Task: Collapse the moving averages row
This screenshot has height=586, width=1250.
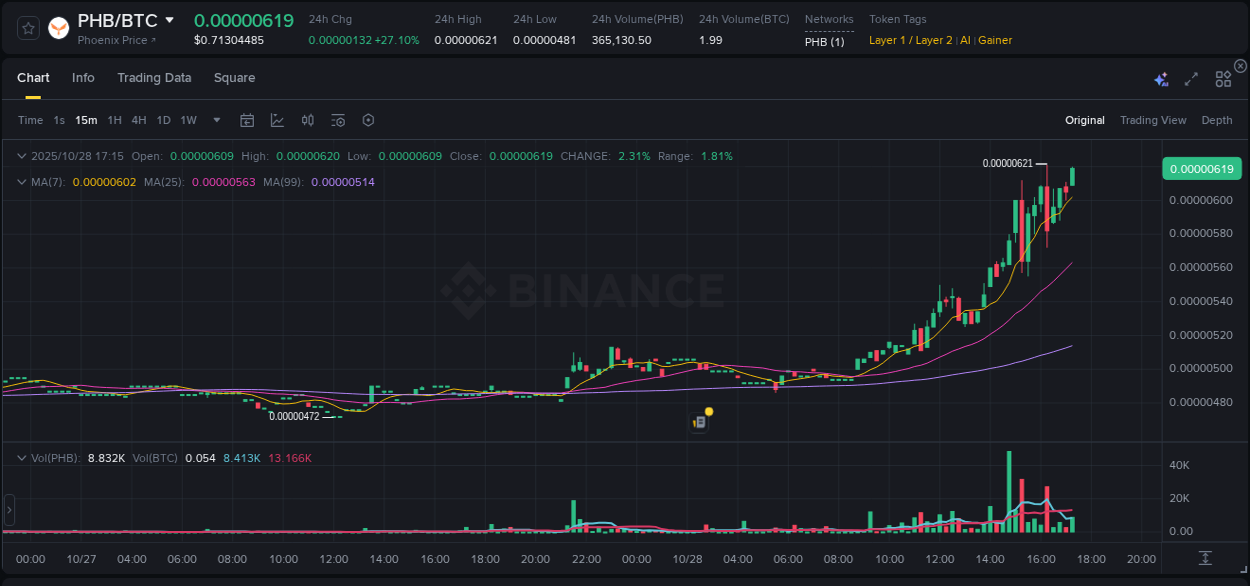Action: coord(22,182)
